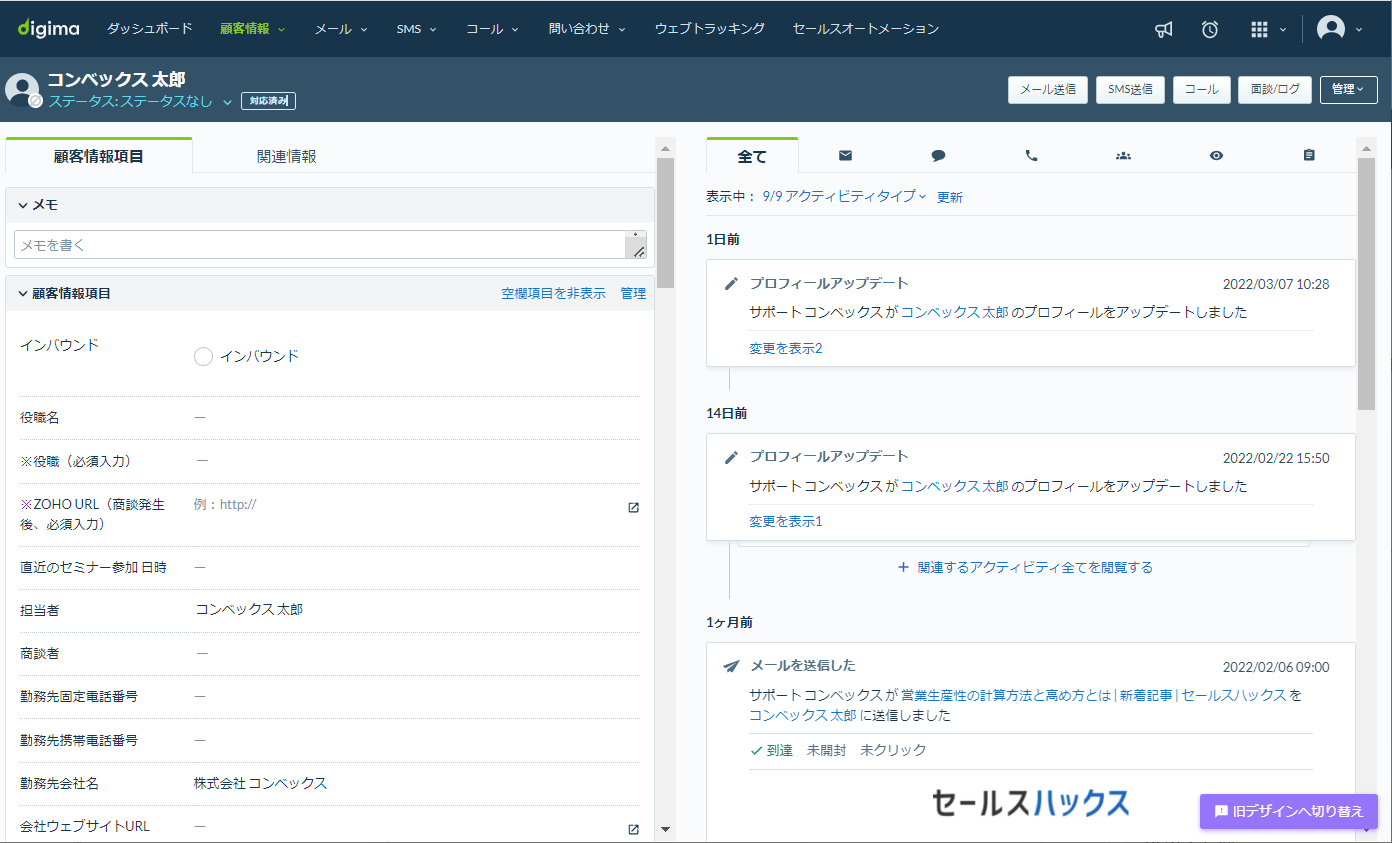The image size is (1392, 843).
Task: Click the 管理 link in 顧客情報項目 header
Action: pos(633,293)
